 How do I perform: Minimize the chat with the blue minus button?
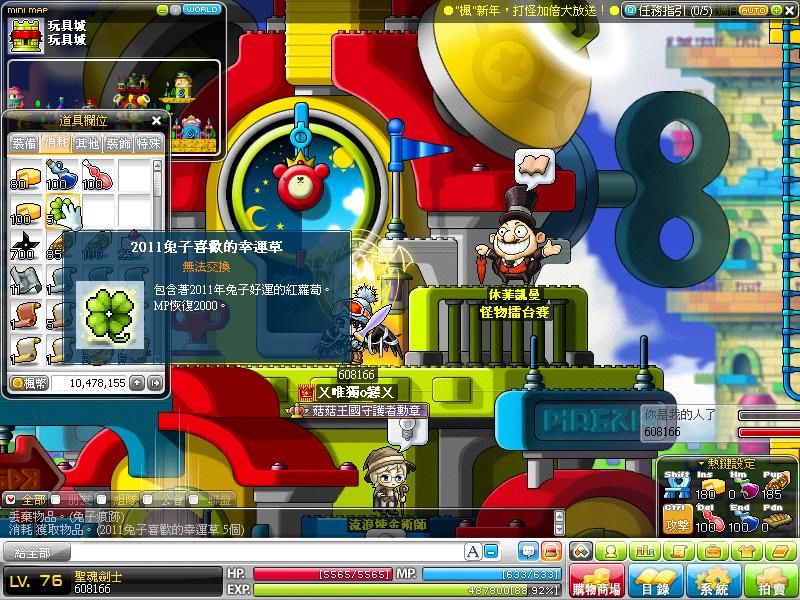pos(491,552)
